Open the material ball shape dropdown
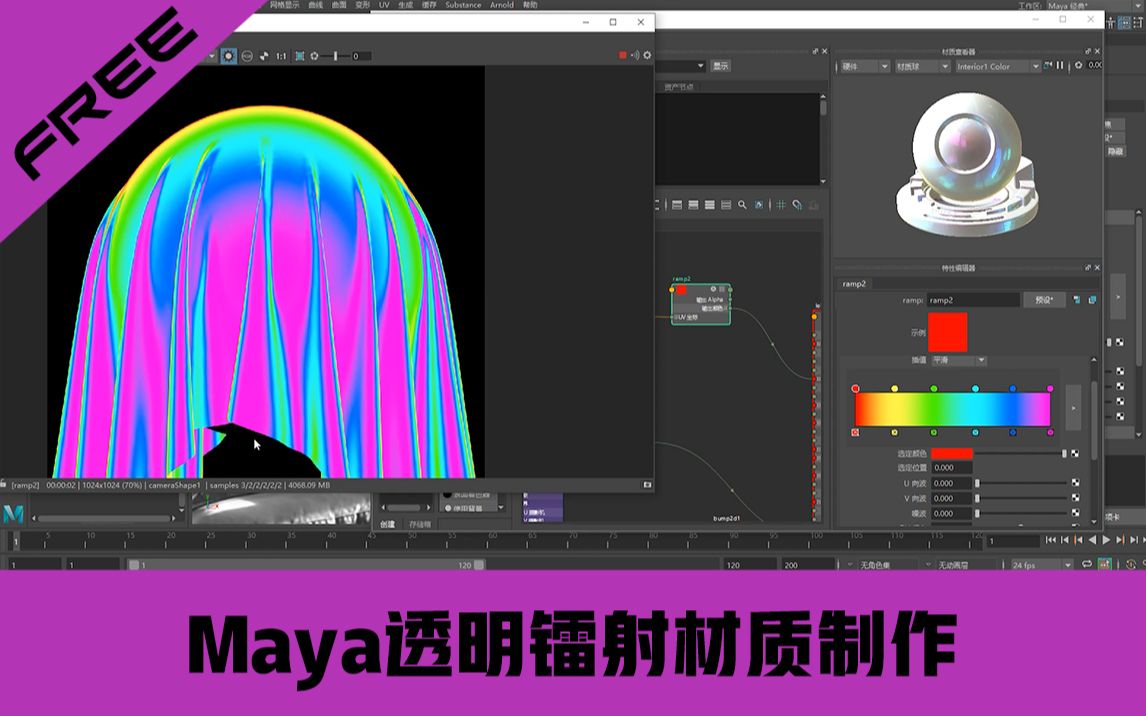The image size is (1146, 716). click(x=922, y=66)
